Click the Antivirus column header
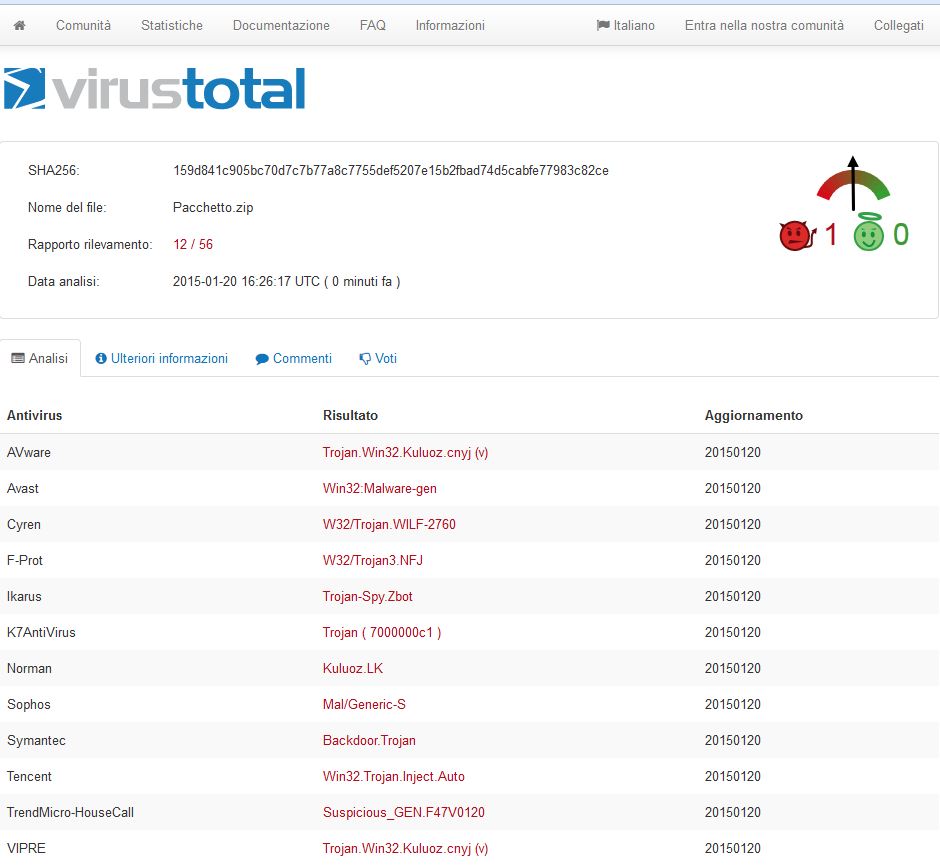This screenshot has width=940, height=866. pyautogui.click(x=34, y=415)
